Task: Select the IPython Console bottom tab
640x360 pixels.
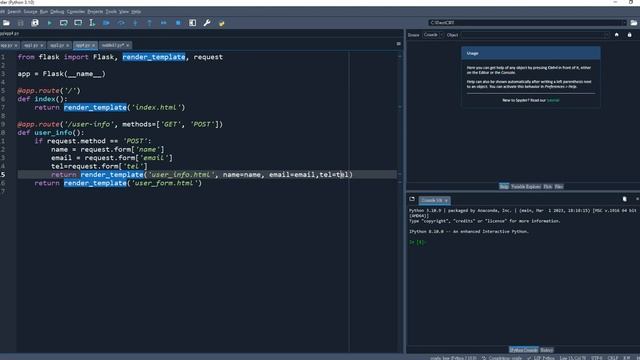Action: 523,350
